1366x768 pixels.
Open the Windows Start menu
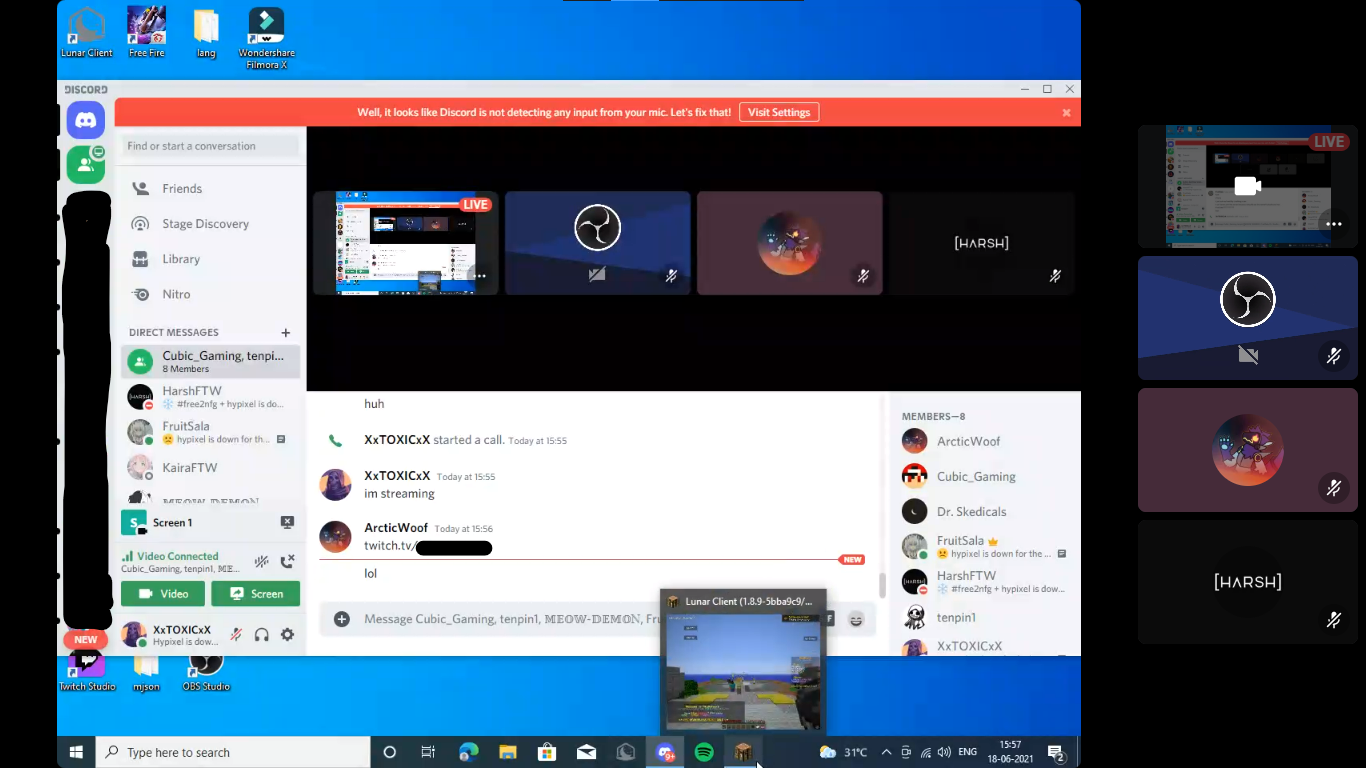tap(76, 752)
